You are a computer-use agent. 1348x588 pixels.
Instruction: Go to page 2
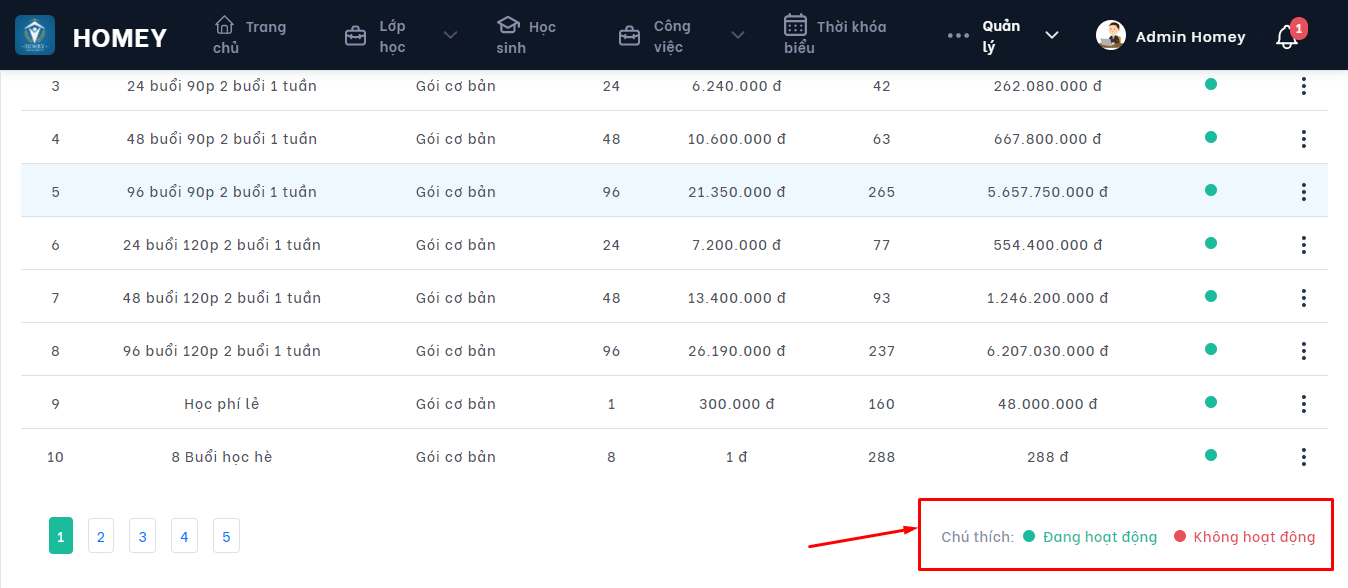coord(100,536)
